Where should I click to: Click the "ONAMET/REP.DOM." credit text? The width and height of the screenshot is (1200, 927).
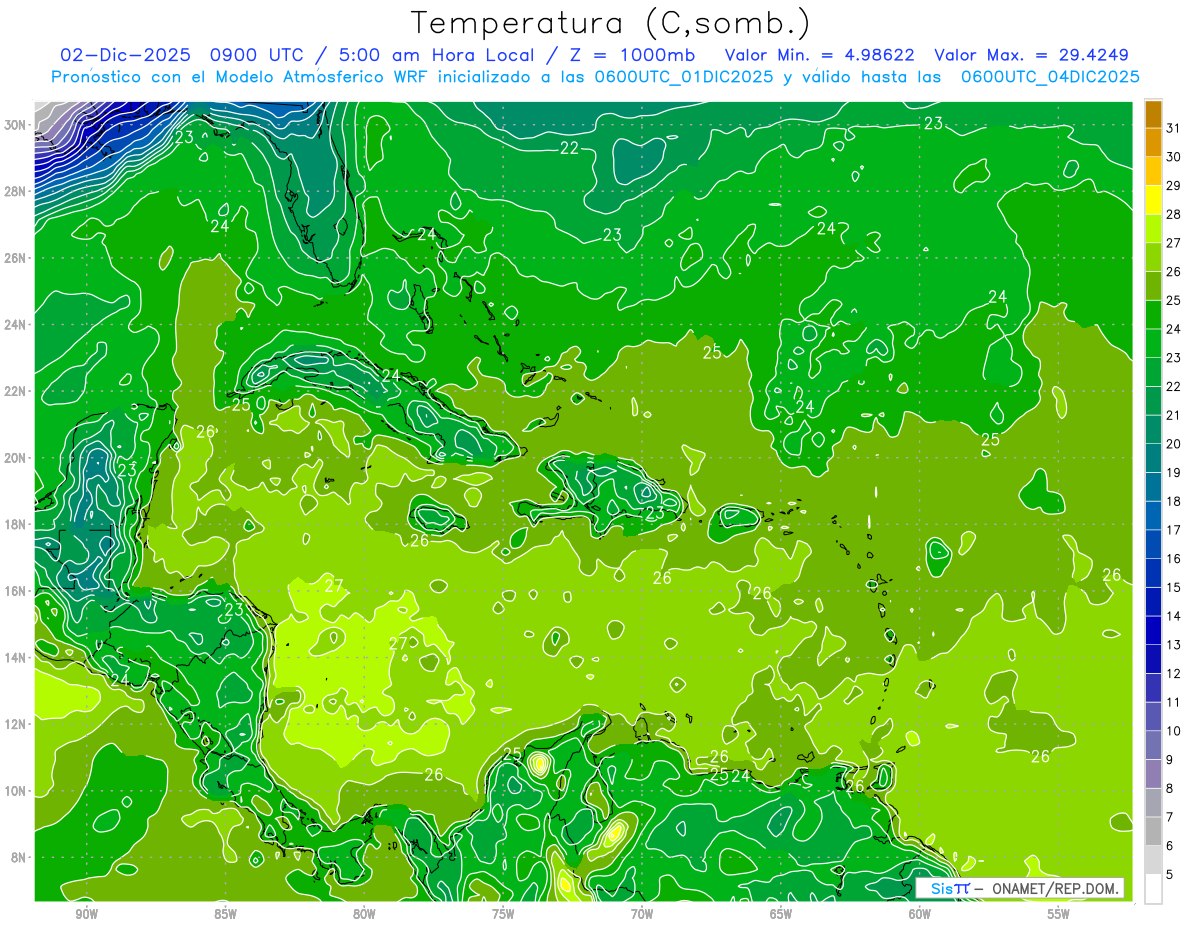pyautogui.click(x=1054, y=889)
